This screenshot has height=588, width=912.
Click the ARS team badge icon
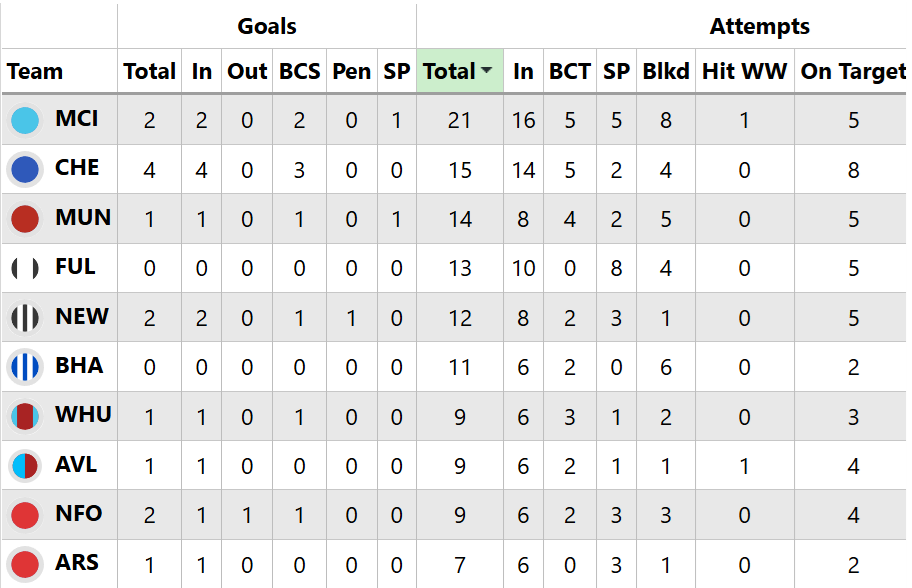(x=25, y=563)
